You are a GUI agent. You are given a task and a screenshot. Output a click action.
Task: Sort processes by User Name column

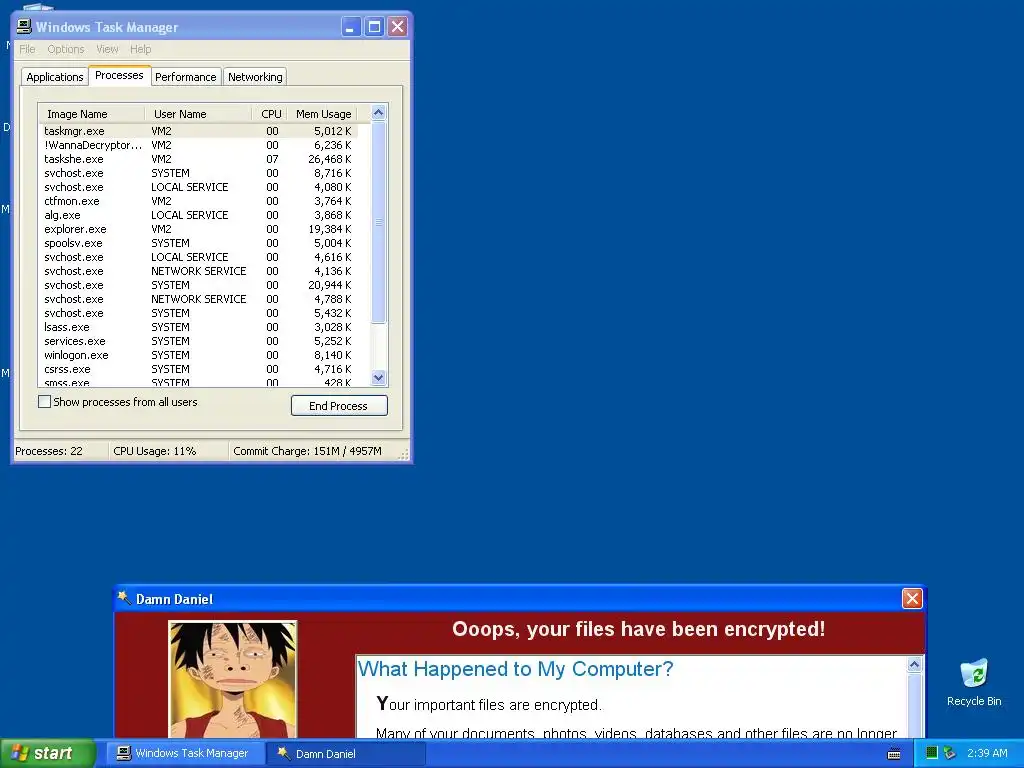pos(198,114)
